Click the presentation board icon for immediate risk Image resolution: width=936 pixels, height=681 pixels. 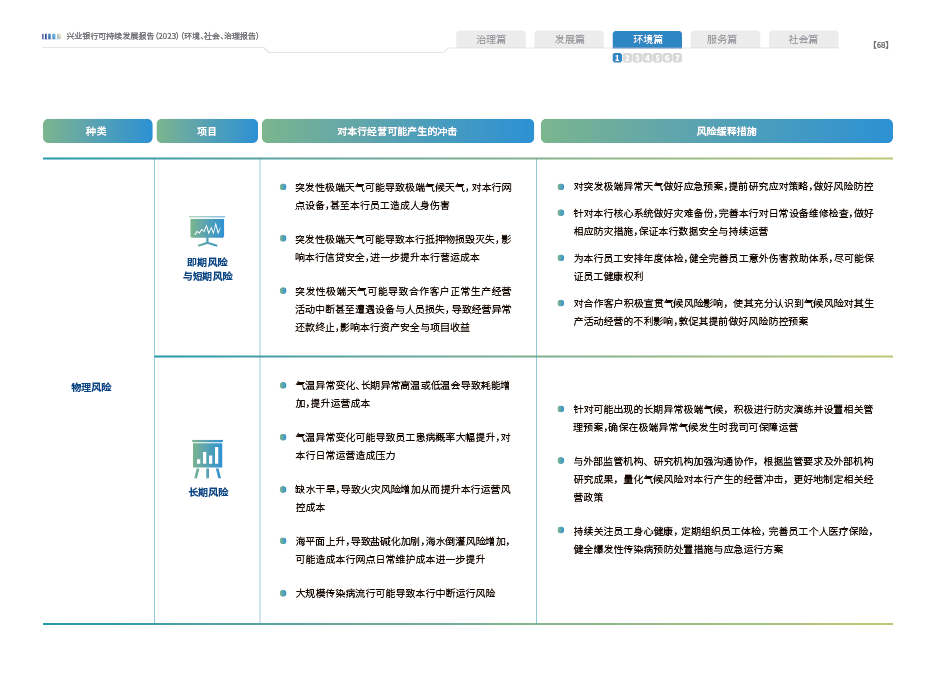click(208, 231)
